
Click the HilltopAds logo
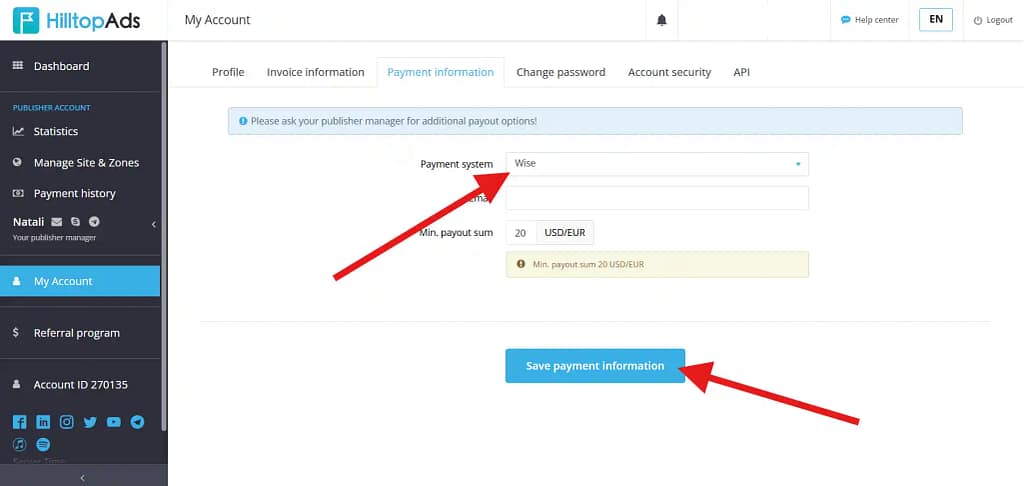76,20
